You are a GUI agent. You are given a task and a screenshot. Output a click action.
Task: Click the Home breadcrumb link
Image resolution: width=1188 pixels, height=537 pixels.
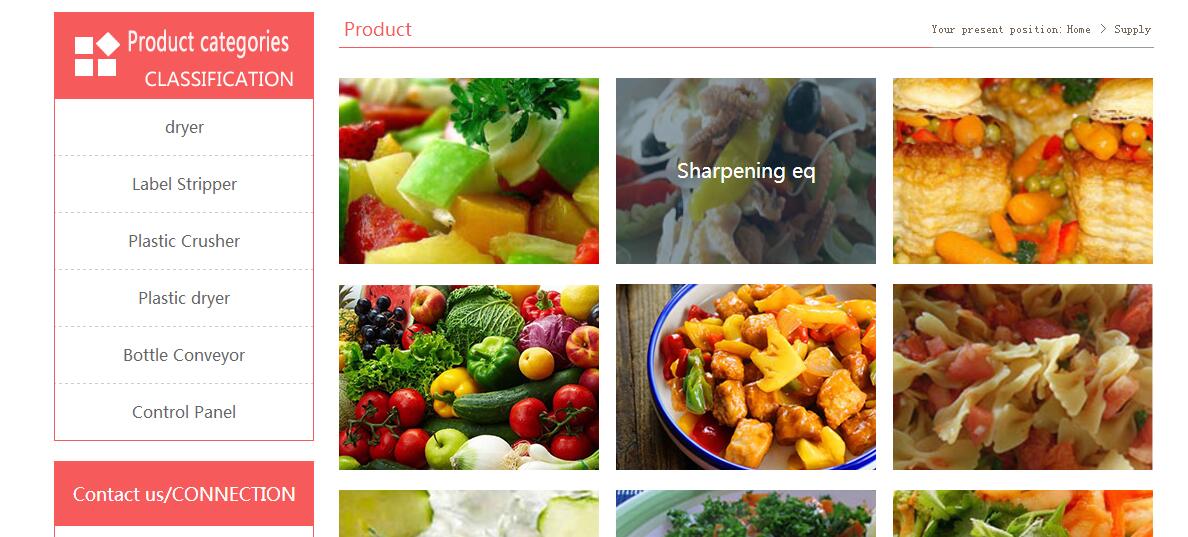1078,30
